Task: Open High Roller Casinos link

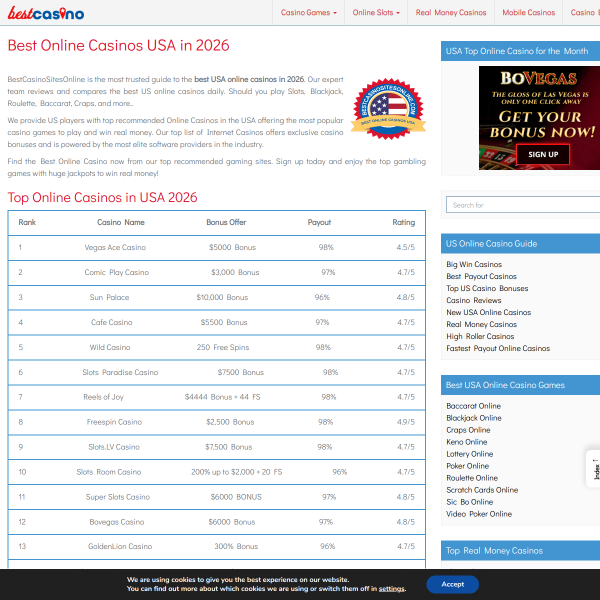Action: click(480, 336)
